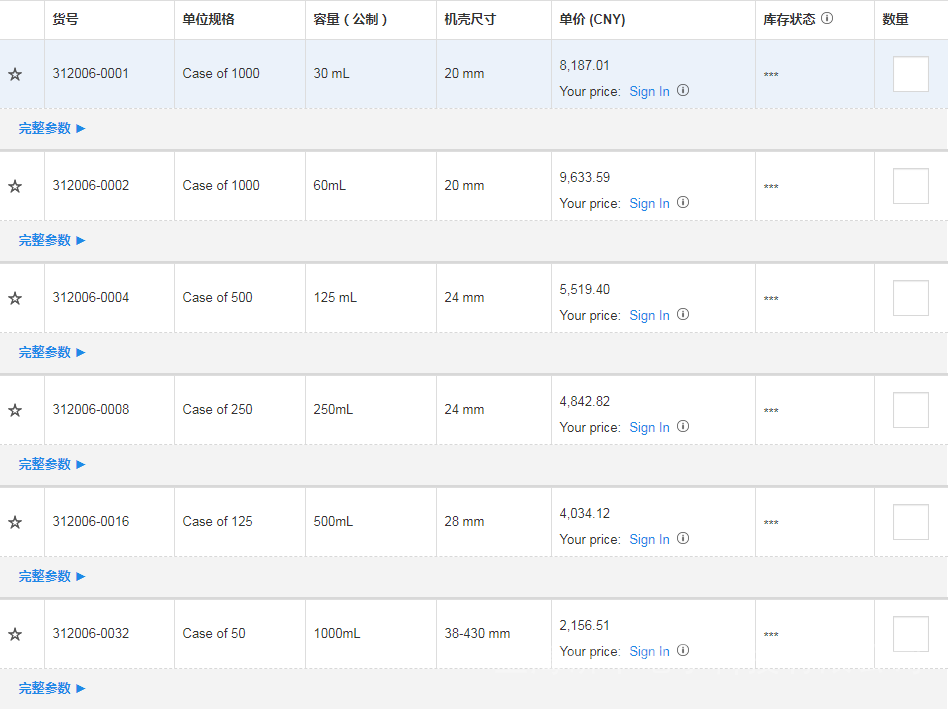
Task: Expand 完整参数 for item 312006-0004
Action: (x=52, y=352)
